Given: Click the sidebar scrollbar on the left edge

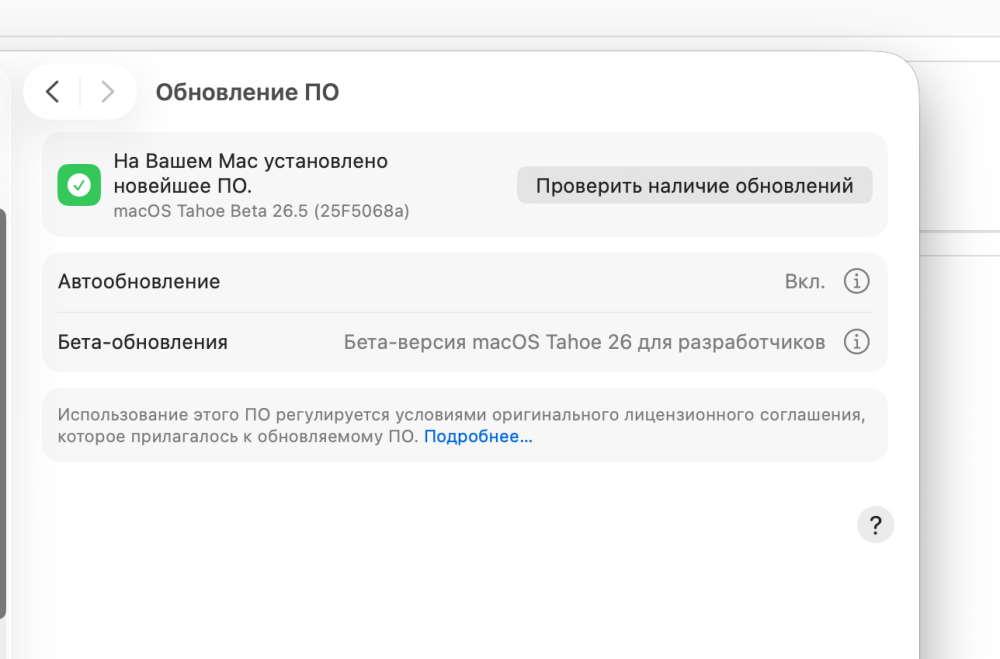Looking at the screenshot, I should pyautogui.click(x=3, y=413).
